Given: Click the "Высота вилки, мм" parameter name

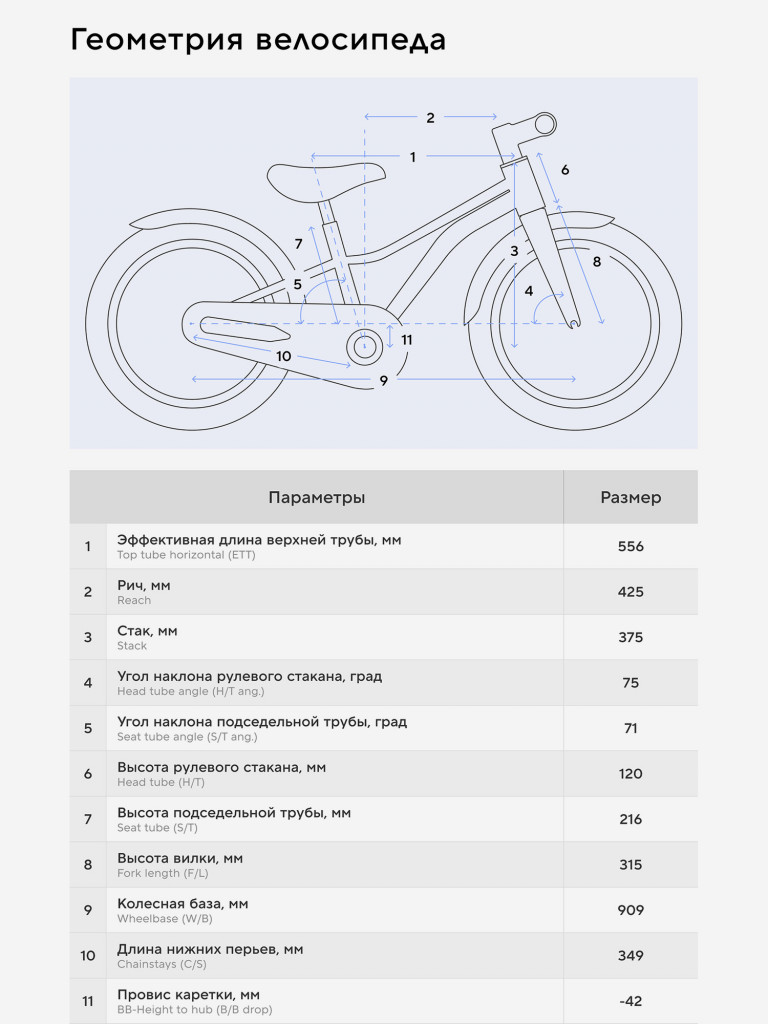Looking at the screenshot, I should pyautogui.click(x=180, y=858).
